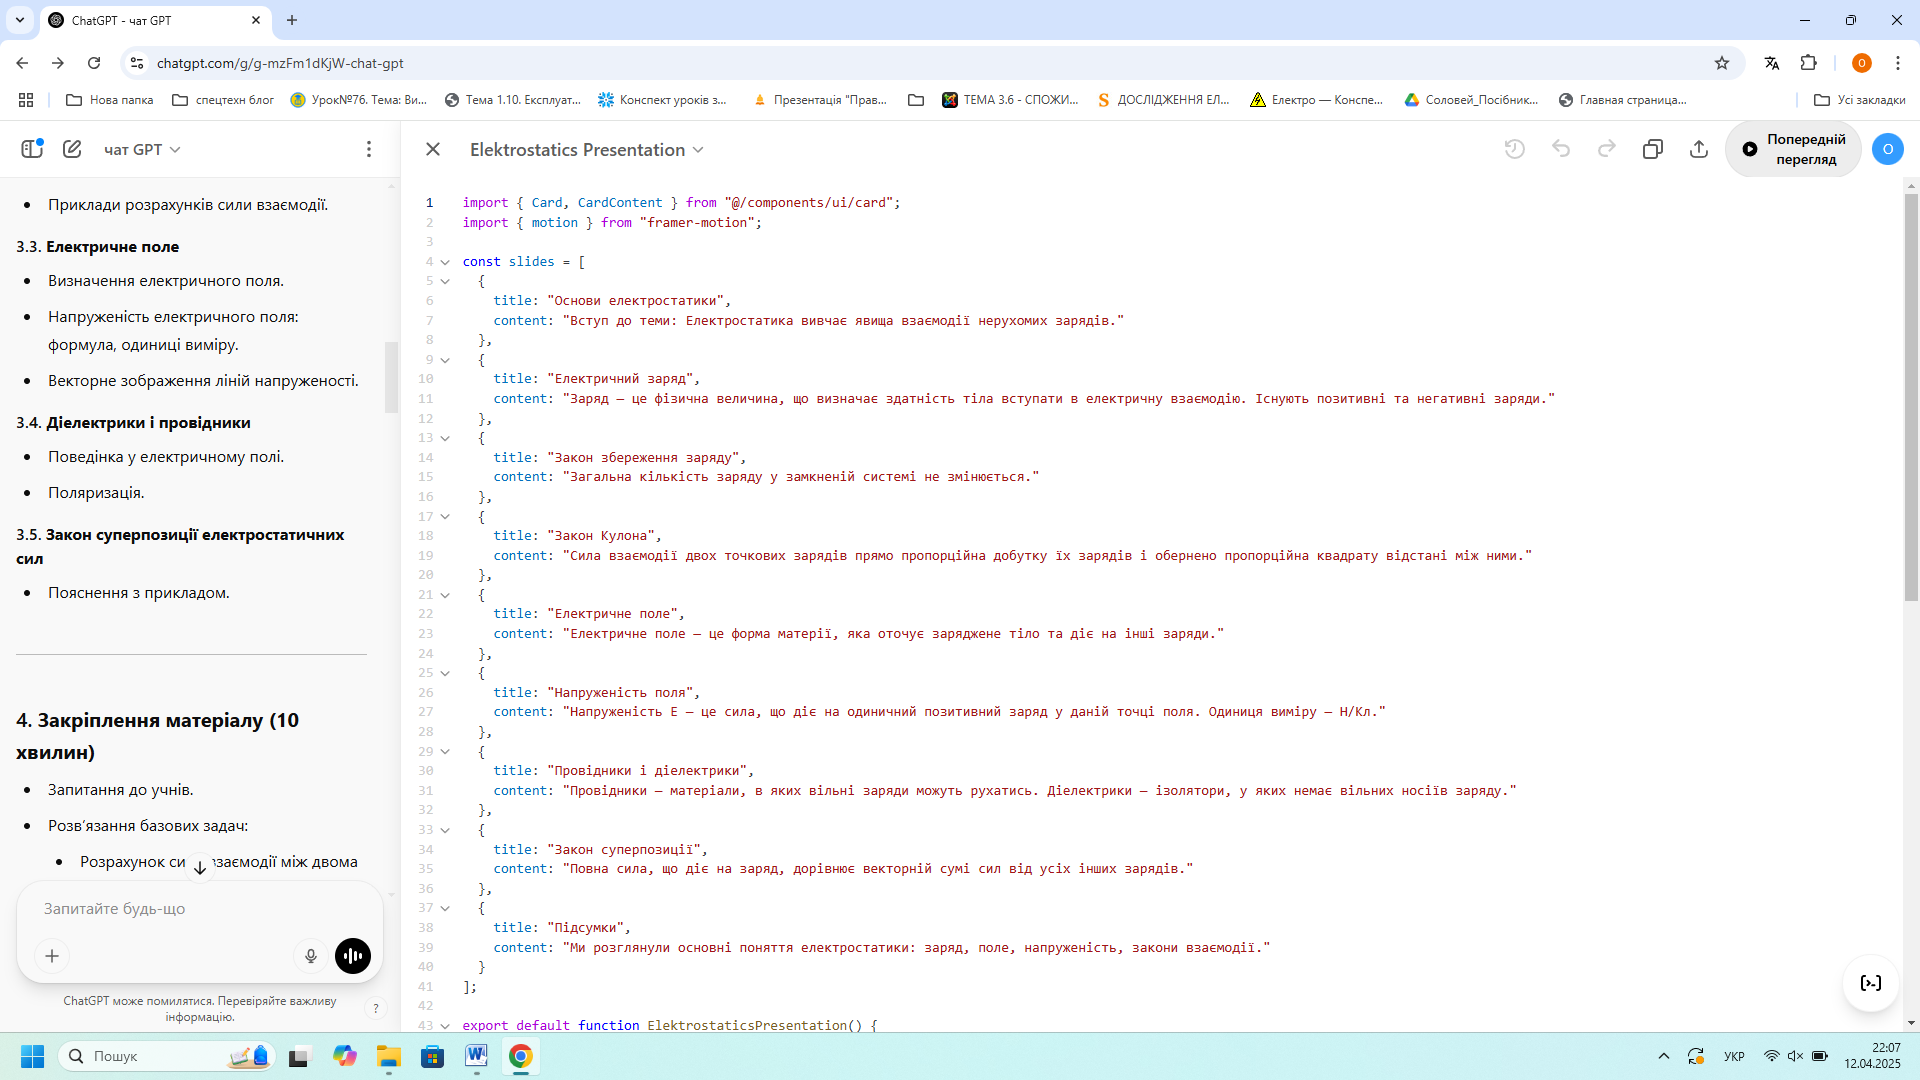The width and height of the screenshot is (1920, 1080).
Task: Toggle the ChatGPT sidebar panel icon
Action: [32, 149]
